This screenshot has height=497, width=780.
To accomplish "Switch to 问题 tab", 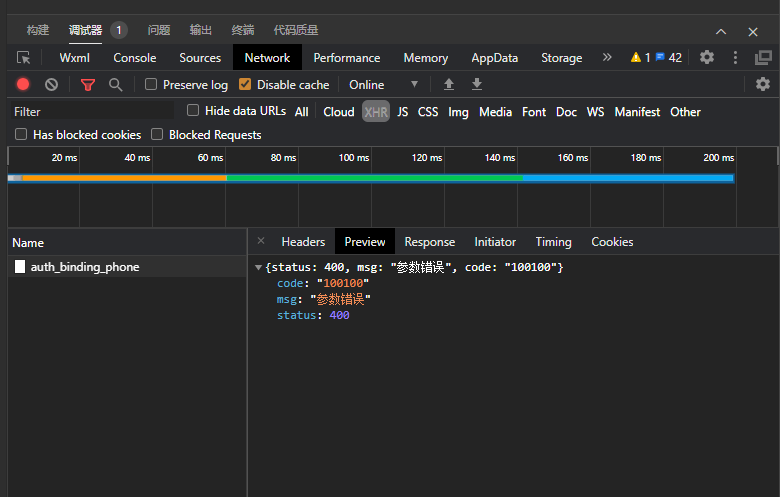I will 159,30.
